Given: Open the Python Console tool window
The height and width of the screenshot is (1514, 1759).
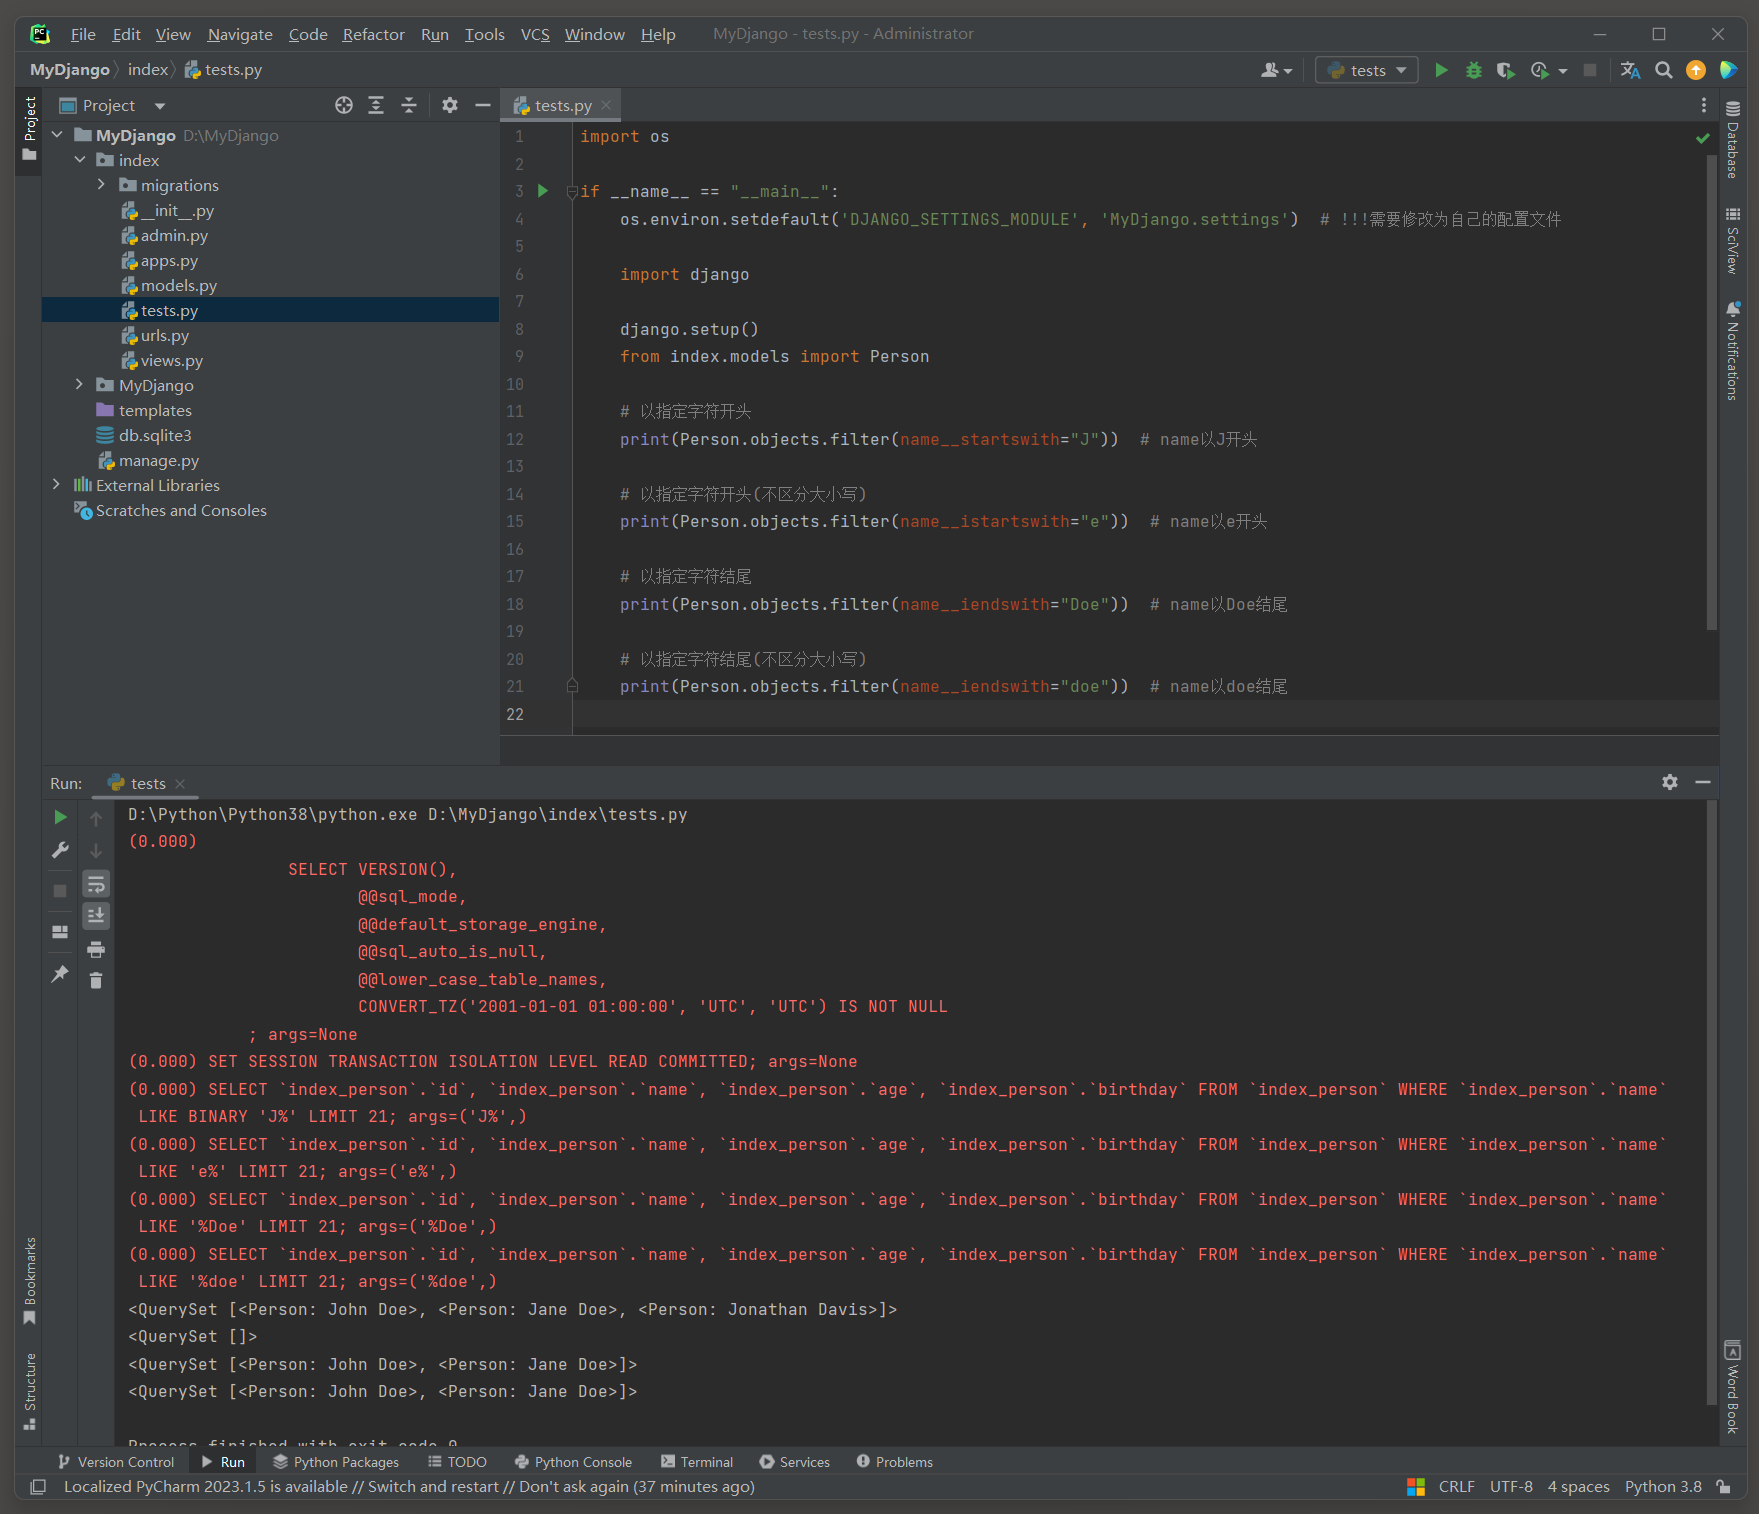Looking at the screenshot, I should [573, 1462].
